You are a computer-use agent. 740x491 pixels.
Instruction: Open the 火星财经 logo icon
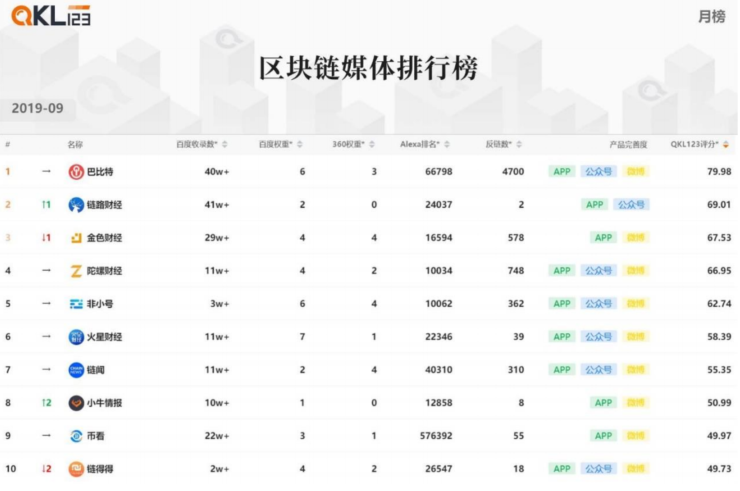pos(76,337)
